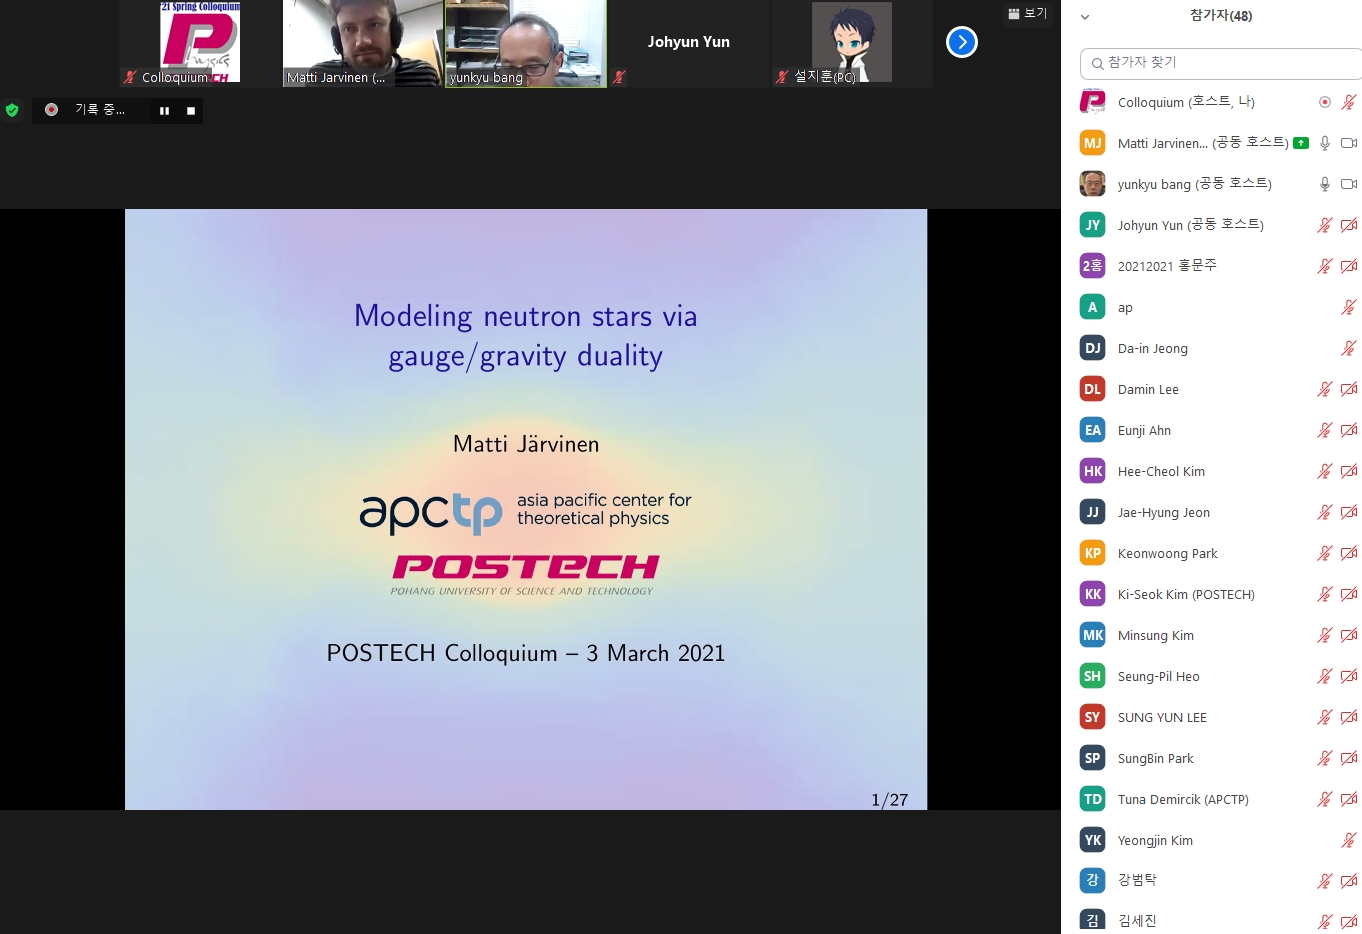Click the shared slide title page
This screenshot has height=934, width=1362.
click(x=526, y=509)
